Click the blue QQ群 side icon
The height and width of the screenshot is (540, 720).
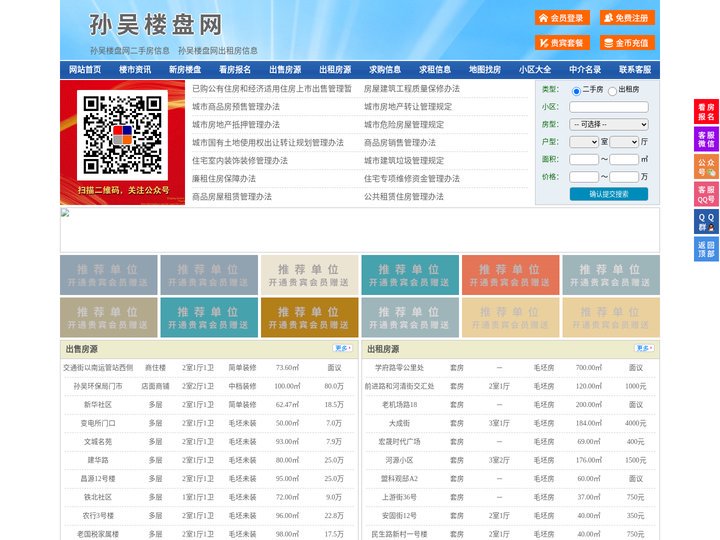[706, 222]
